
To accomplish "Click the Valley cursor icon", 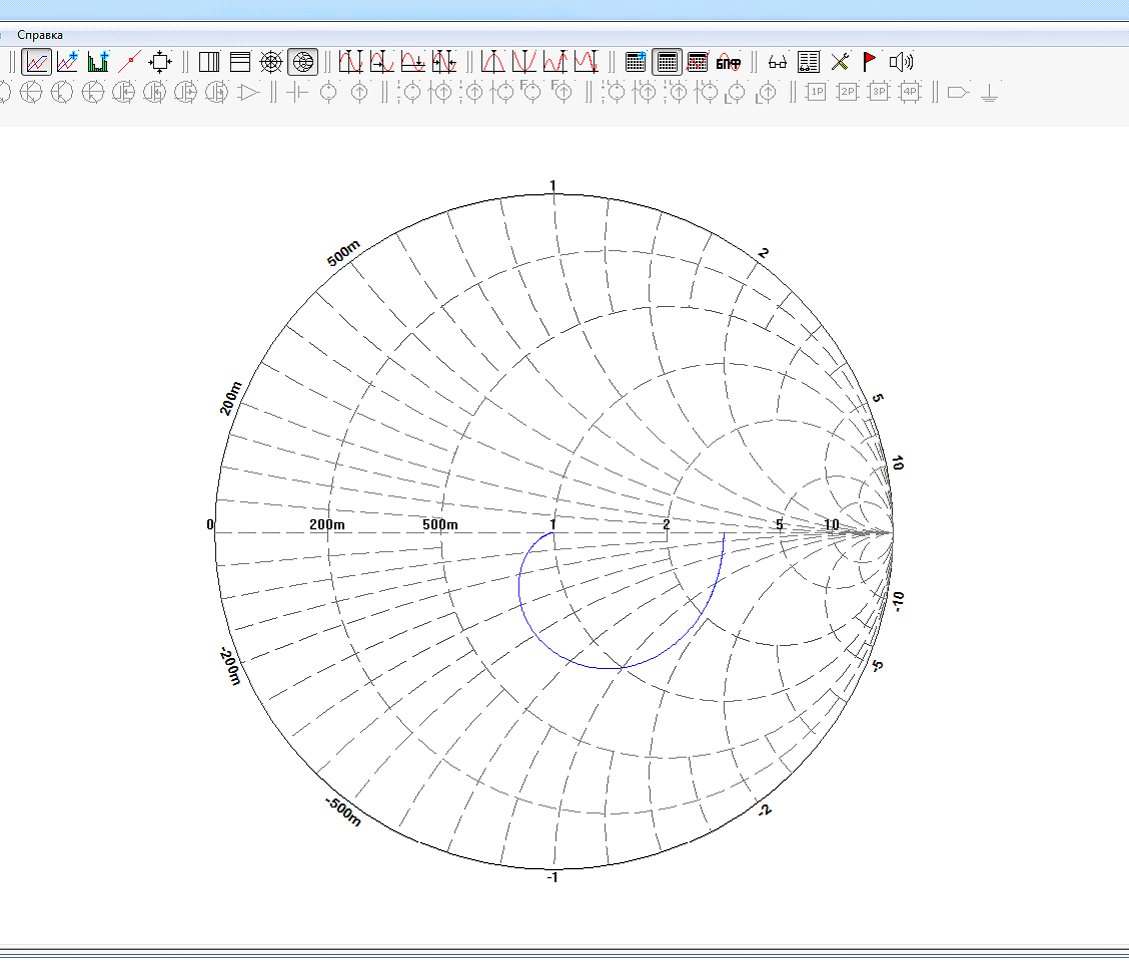I will [523, 62].
